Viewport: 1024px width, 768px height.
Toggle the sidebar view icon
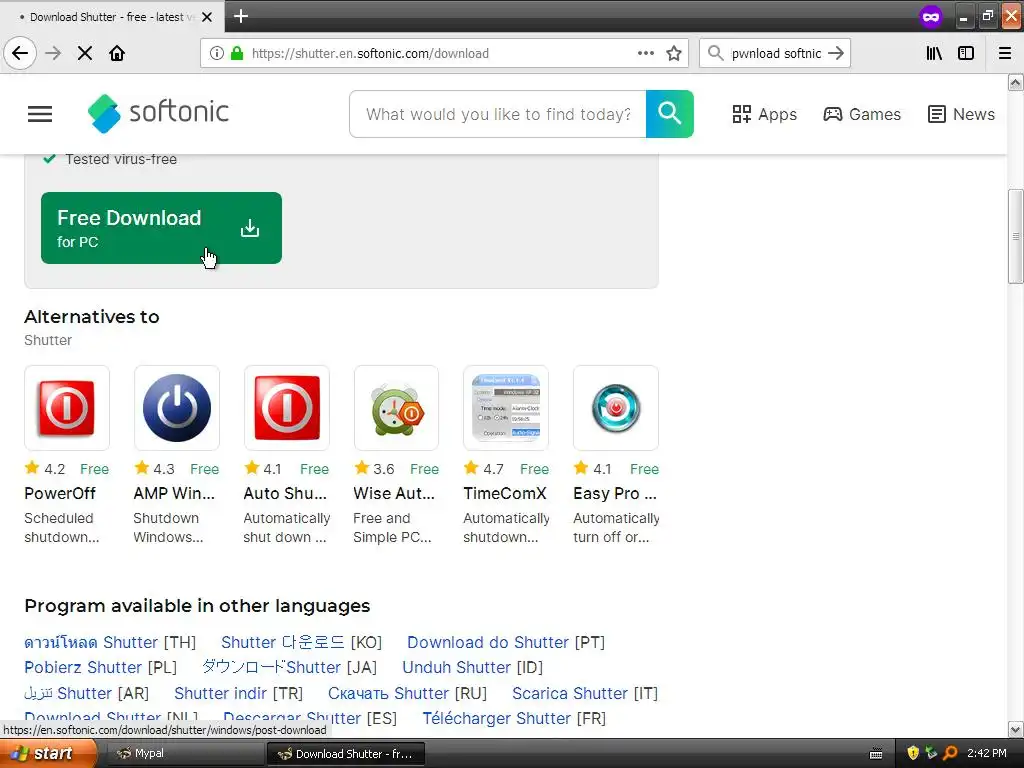click(966, 54)
